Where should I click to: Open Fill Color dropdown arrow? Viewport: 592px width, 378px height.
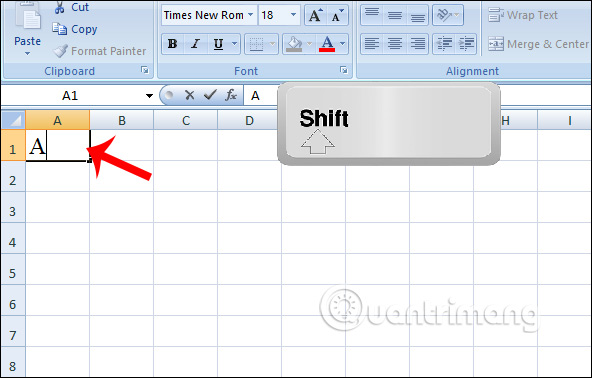point(310,44)
